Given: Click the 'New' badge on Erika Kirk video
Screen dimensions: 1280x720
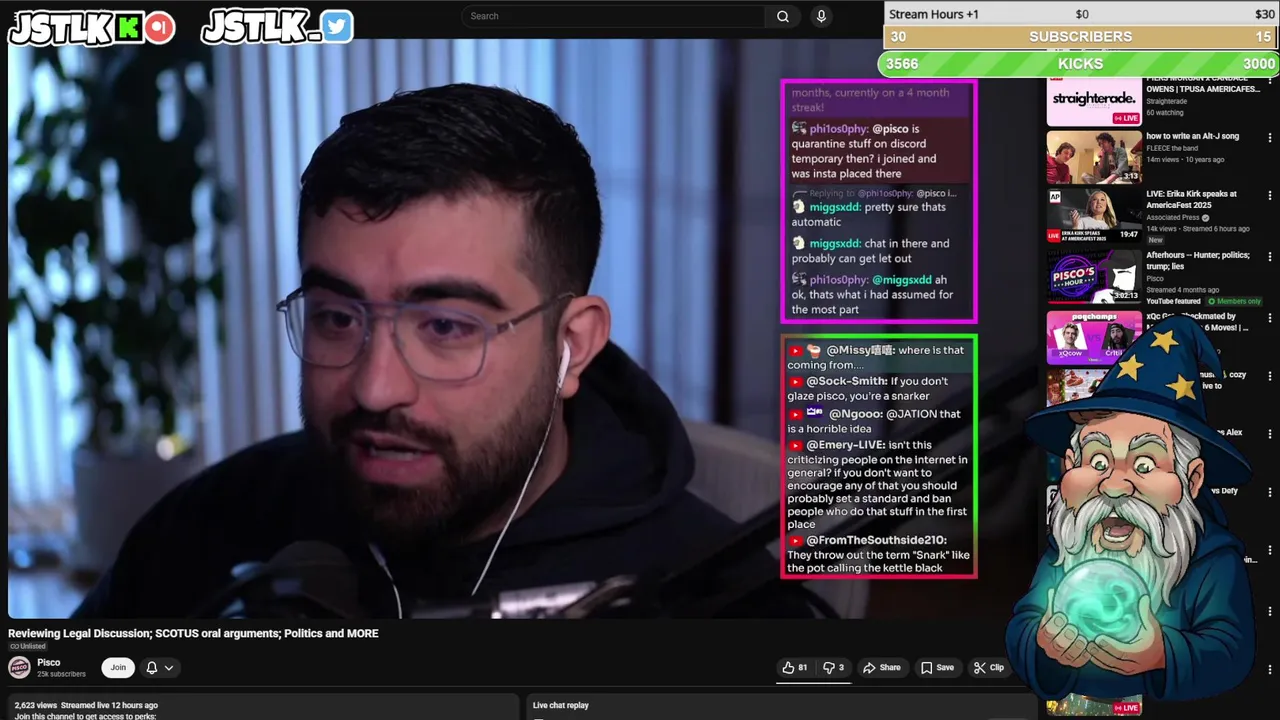Looking at the screenshot, I should pyautogui.click(x=1155, y=240).
